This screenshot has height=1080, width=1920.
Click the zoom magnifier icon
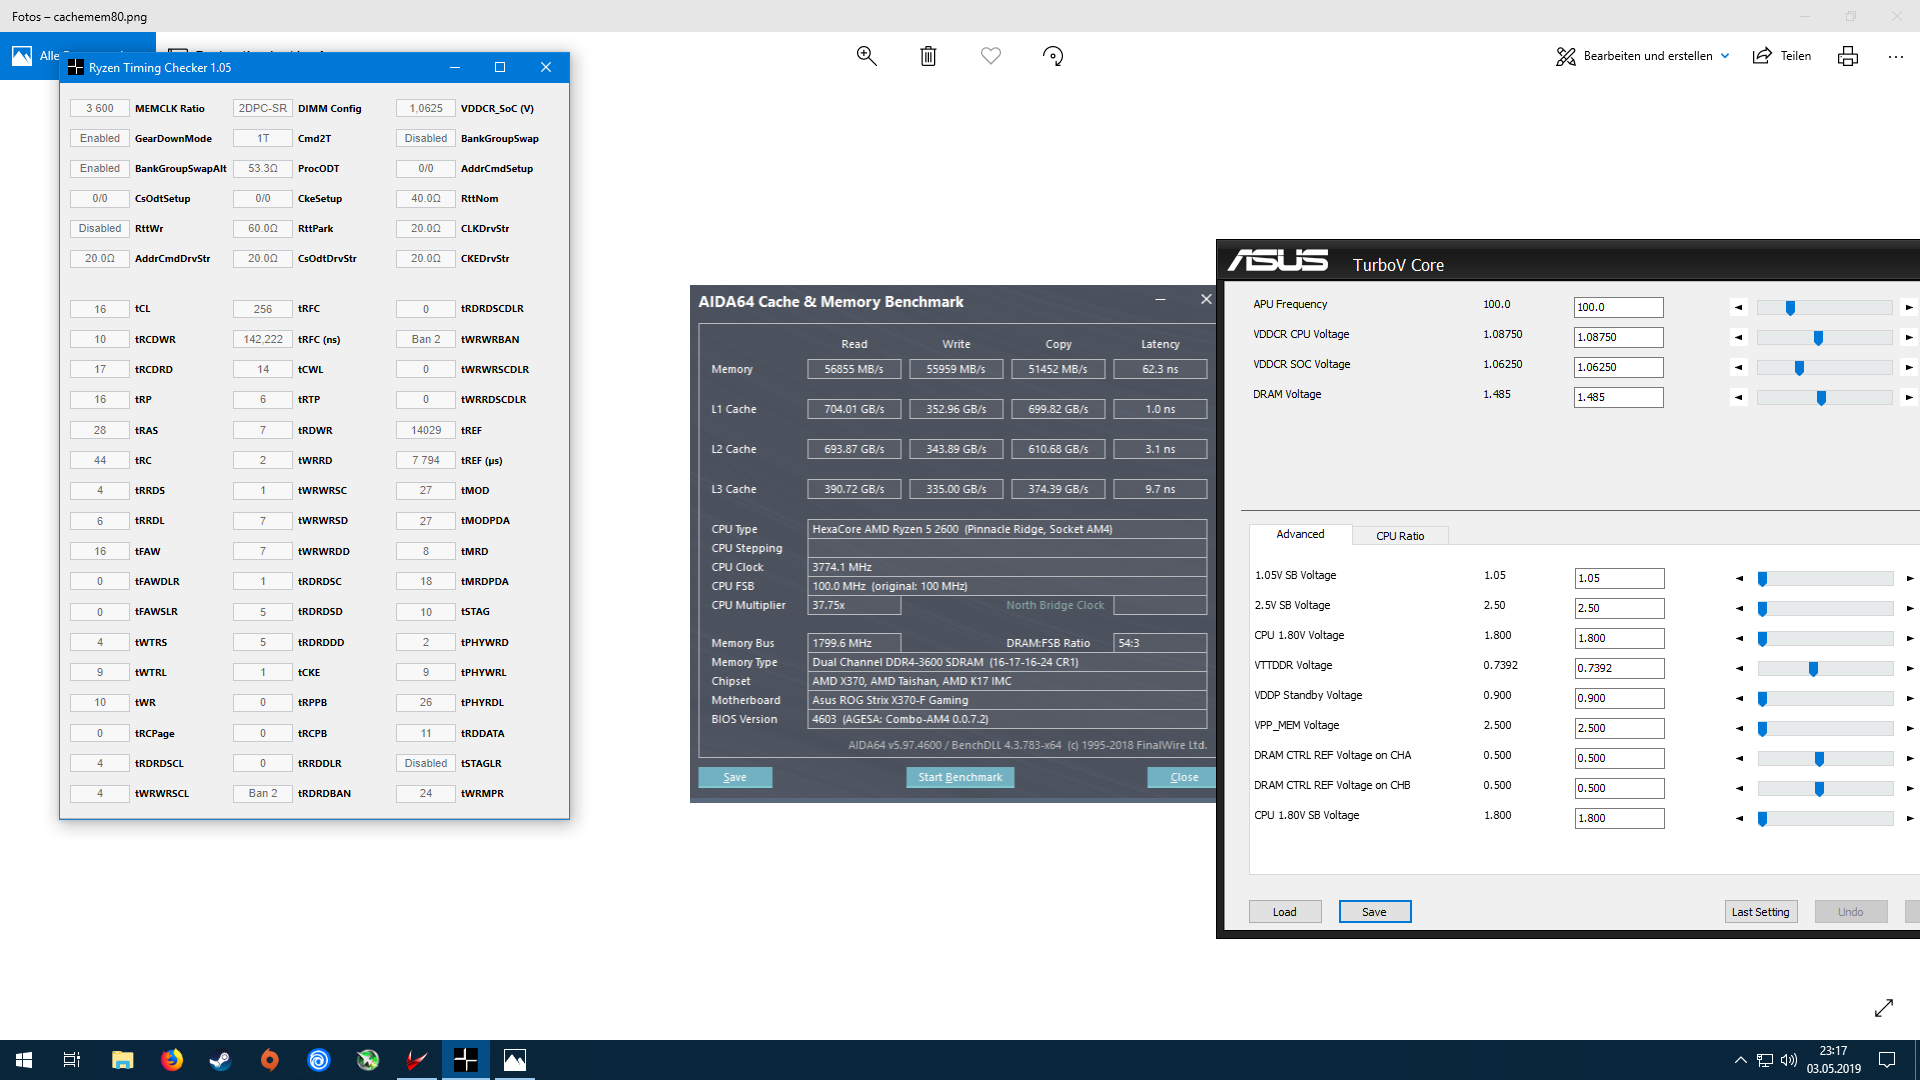(866, 56)
